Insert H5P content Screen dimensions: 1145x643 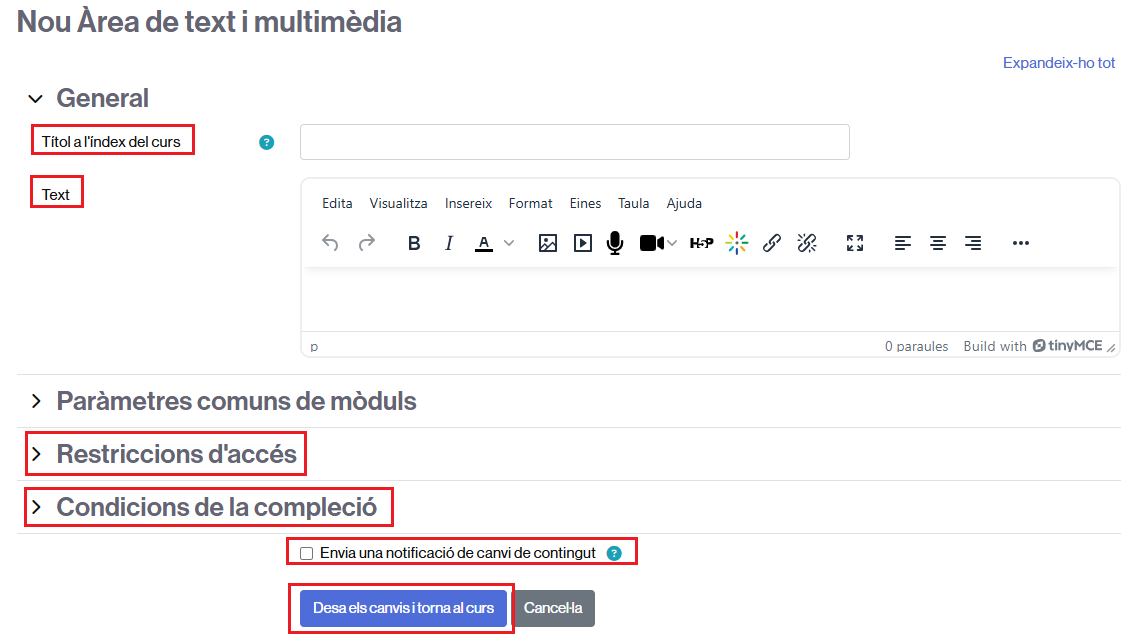[x=702, y=243]
